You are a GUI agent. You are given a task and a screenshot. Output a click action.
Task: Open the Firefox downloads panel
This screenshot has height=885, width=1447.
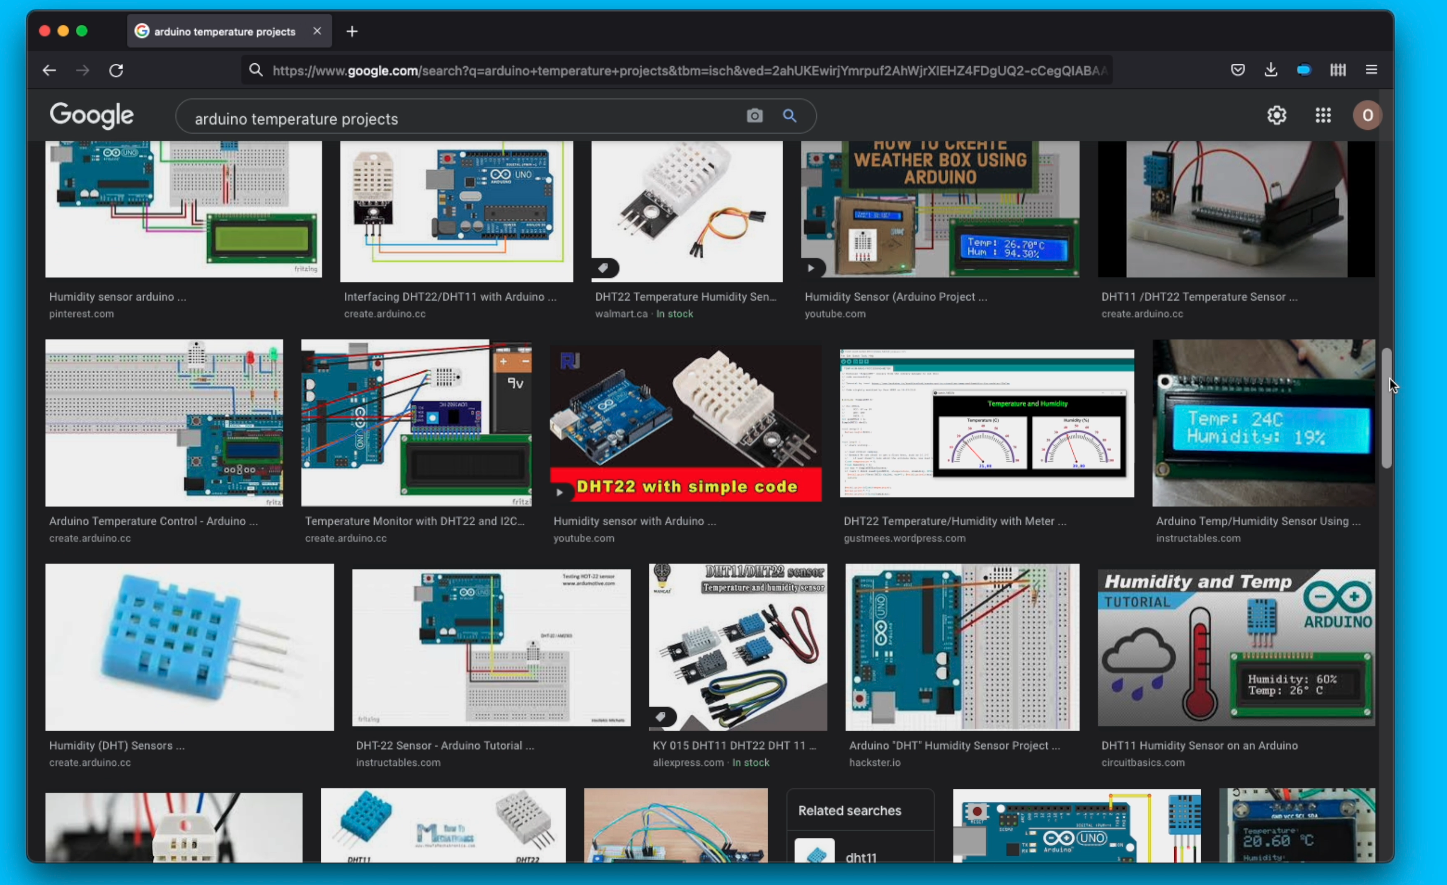[x=1270, y=69]
